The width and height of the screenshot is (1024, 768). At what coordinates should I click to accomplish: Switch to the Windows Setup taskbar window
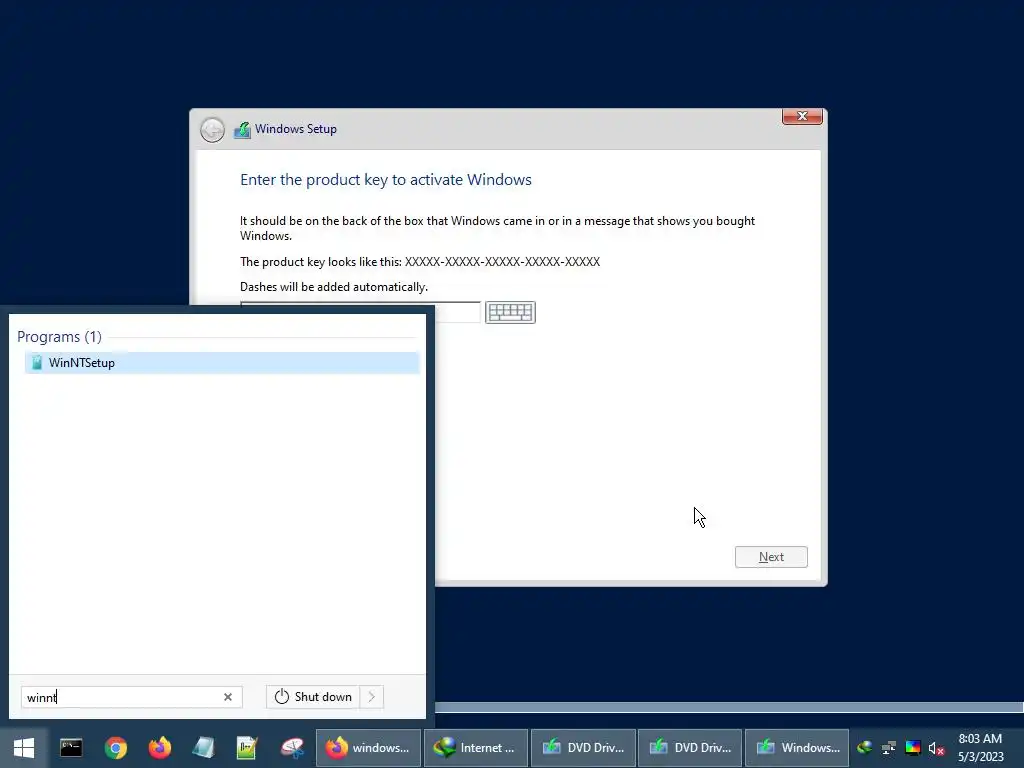[x=797, y=748]
